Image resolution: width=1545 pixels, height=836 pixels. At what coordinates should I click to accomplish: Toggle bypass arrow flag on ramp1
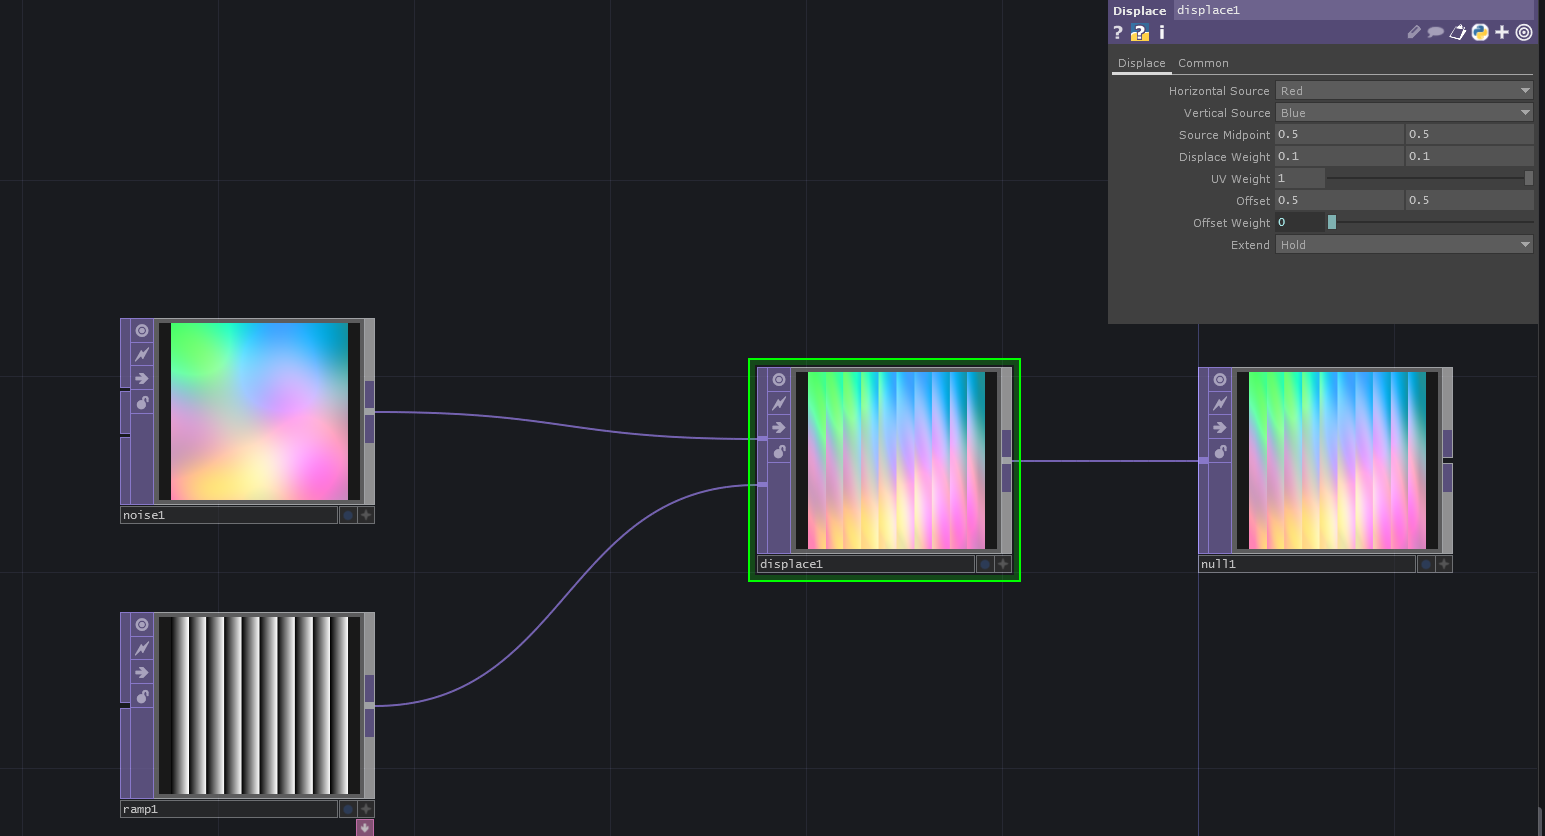click(x=142, y=673)
